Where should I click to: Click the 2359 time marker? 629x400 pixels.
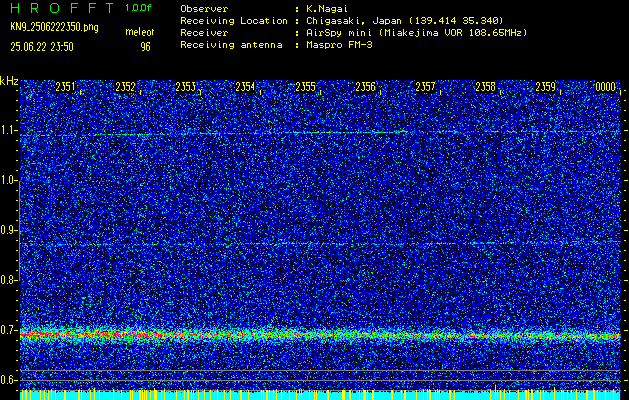546,87
